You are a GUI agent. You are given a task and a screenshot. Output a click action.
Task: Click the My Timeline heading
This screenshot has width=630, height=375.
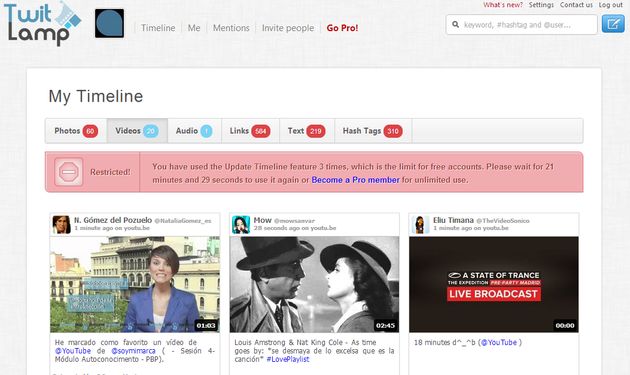point(96,96)
